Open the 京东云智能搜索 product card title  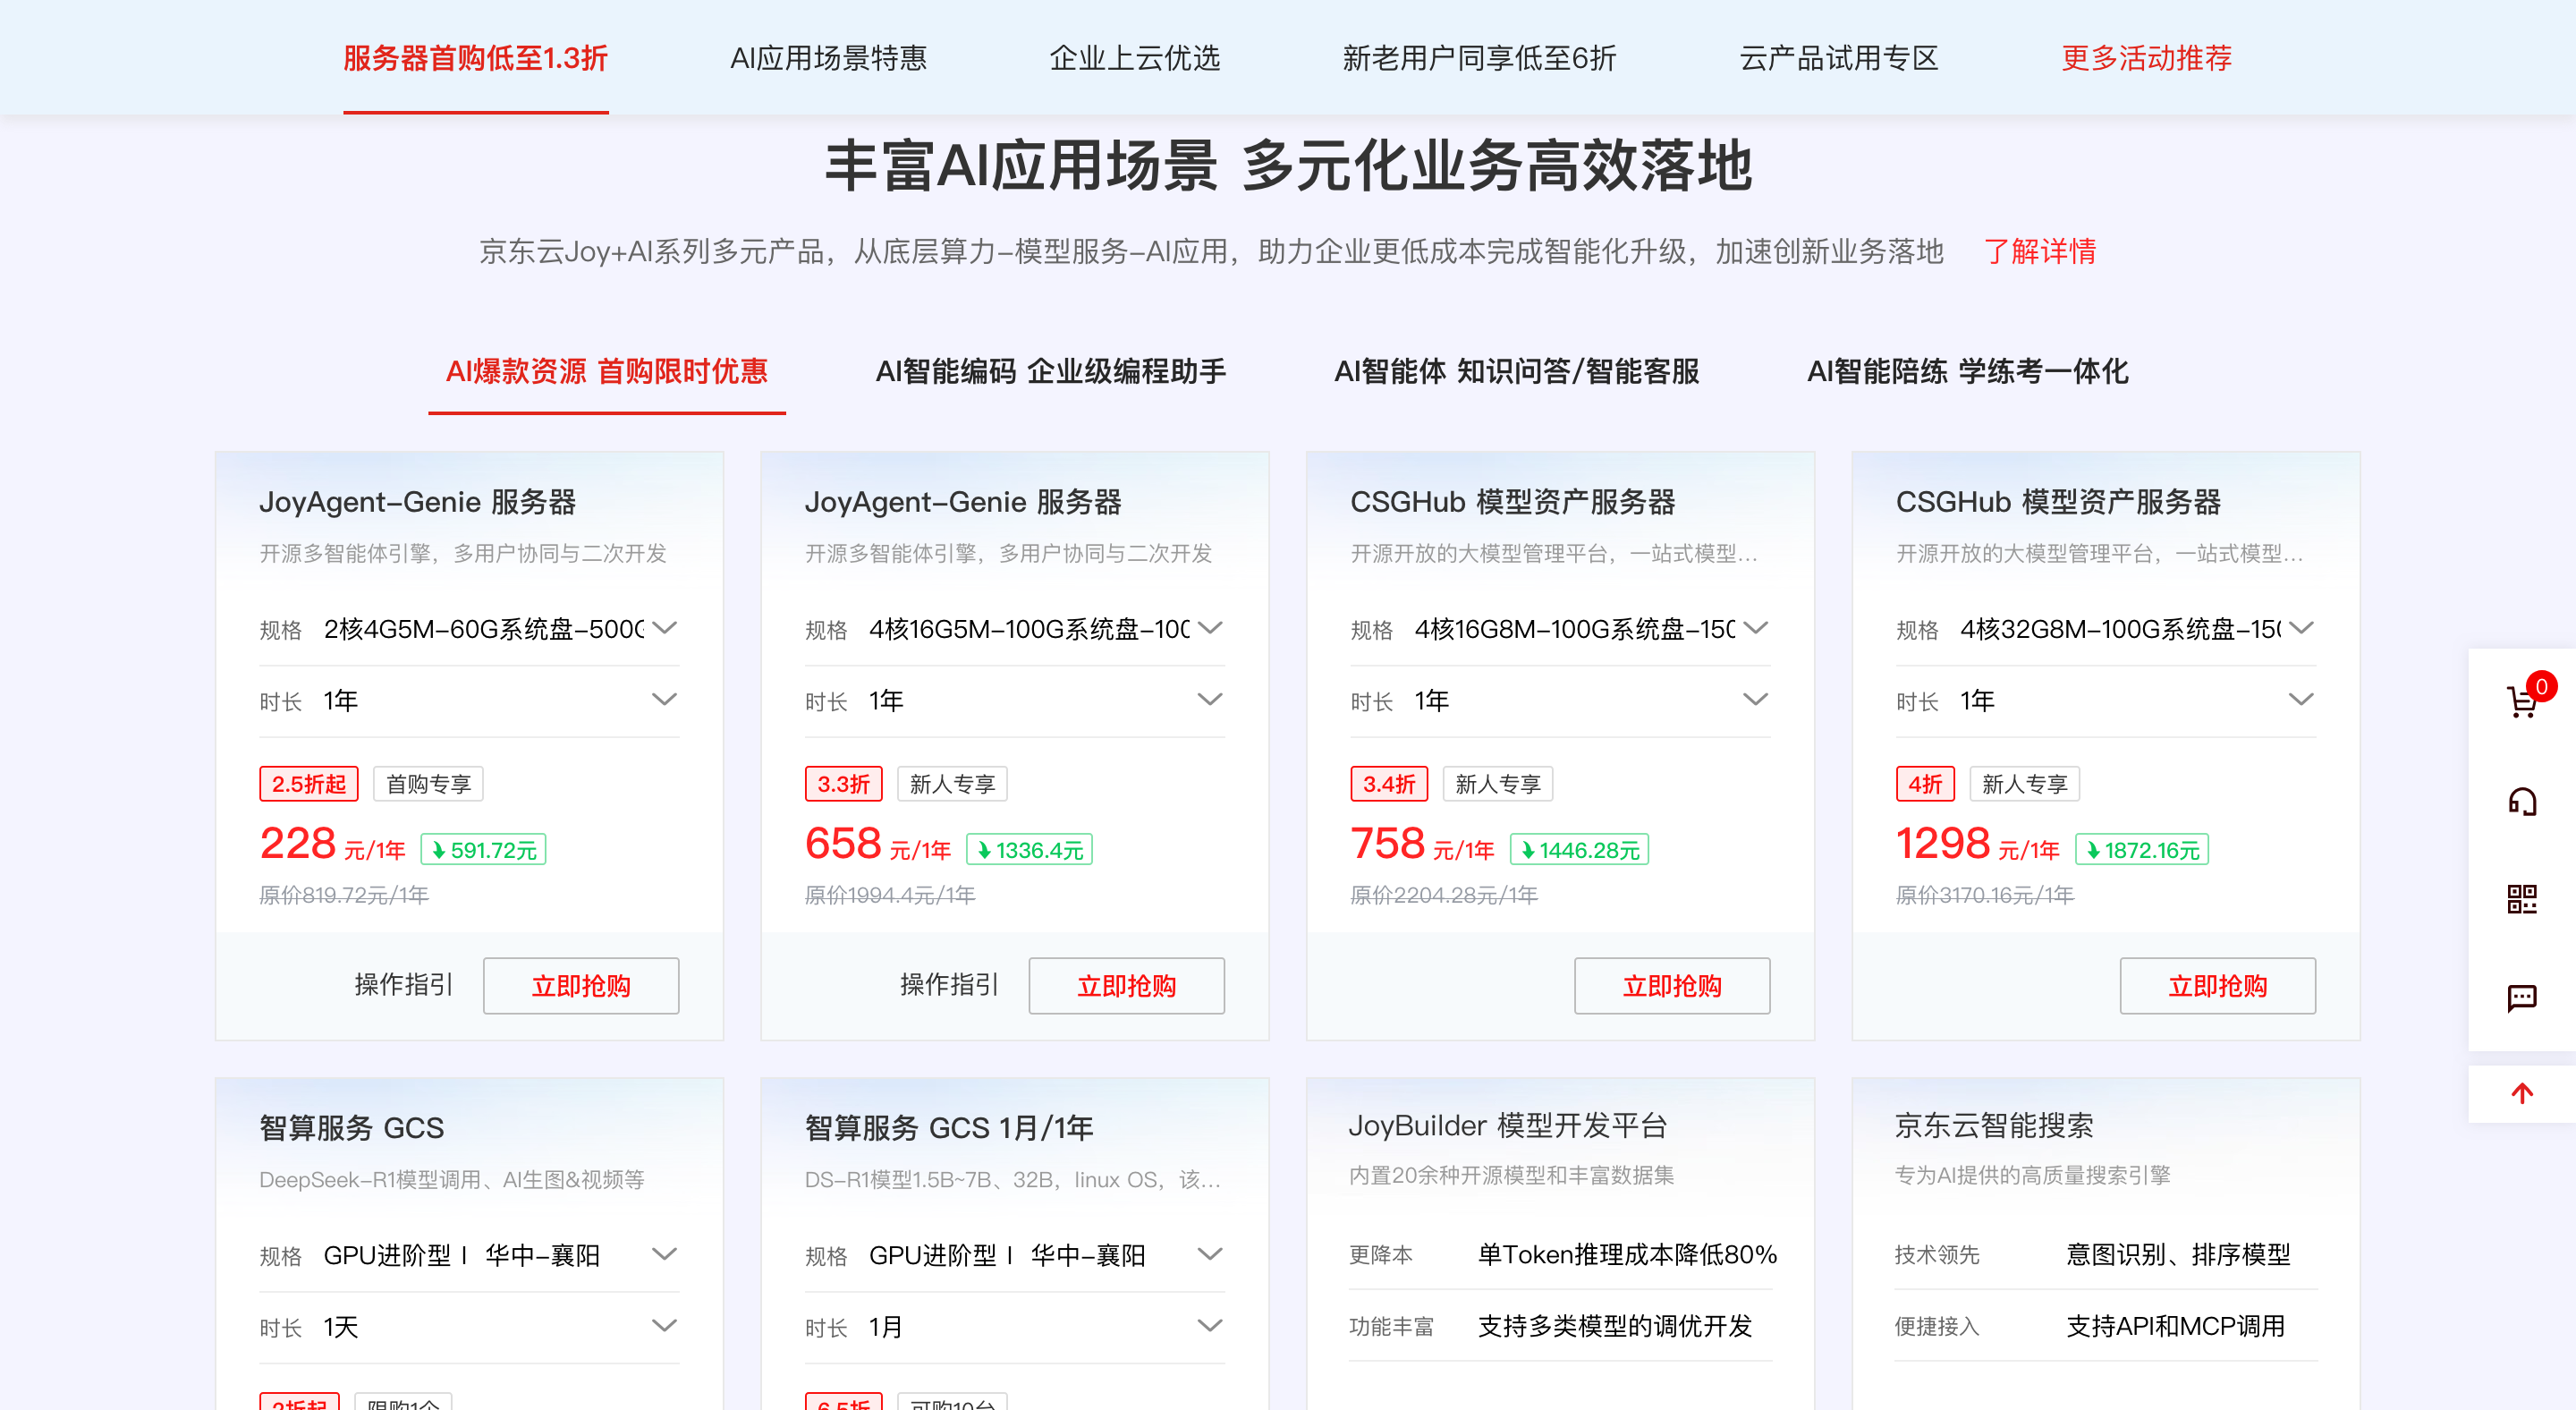pos(1993,1126)
